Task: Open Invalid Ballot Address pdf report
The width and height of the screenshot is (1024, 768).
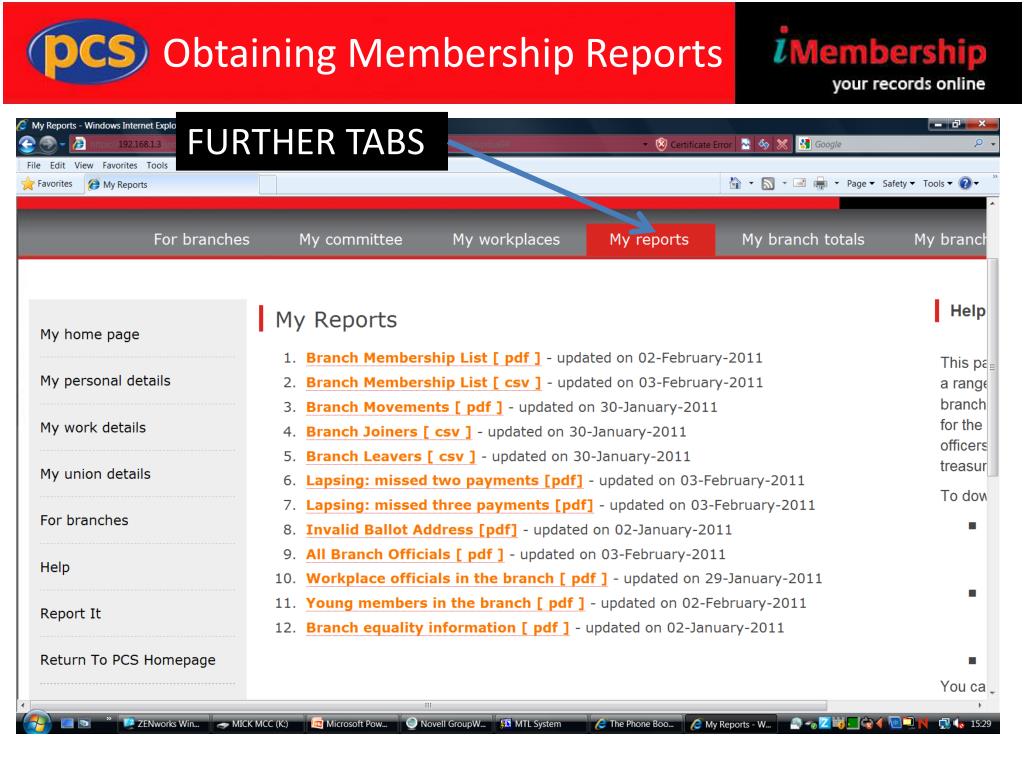Action: tap(411, 530)
